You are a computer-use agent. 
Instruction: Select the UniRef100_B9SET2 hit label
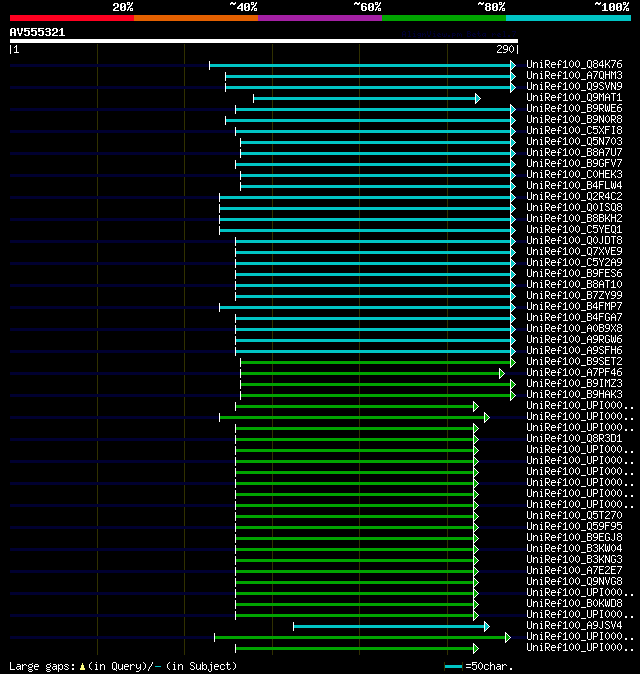coord(574,362)
